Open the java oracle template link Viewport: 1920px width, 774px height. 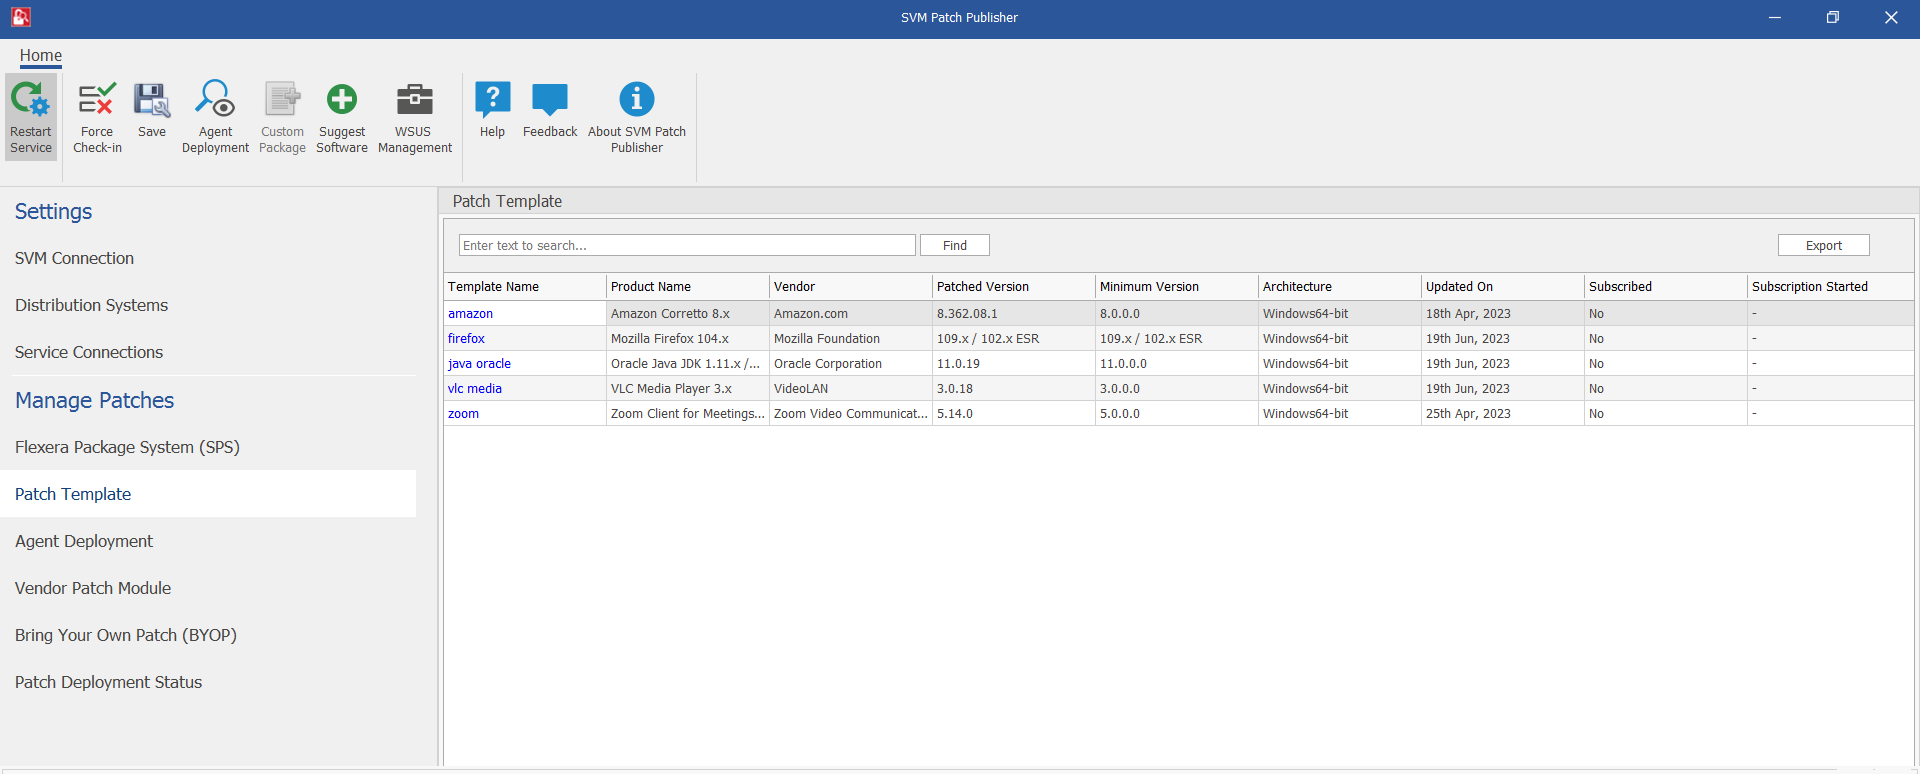[479, 363]
